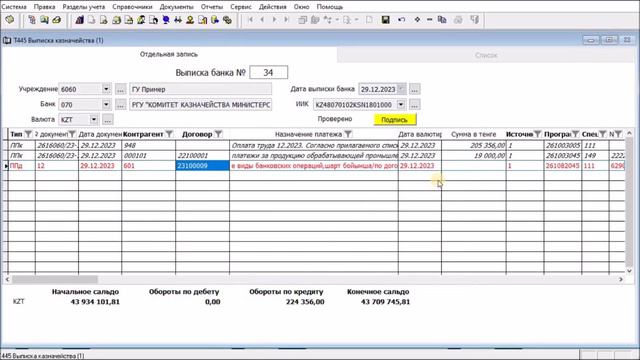Click ellipsis button next to ИИК

tap(415, 104)
